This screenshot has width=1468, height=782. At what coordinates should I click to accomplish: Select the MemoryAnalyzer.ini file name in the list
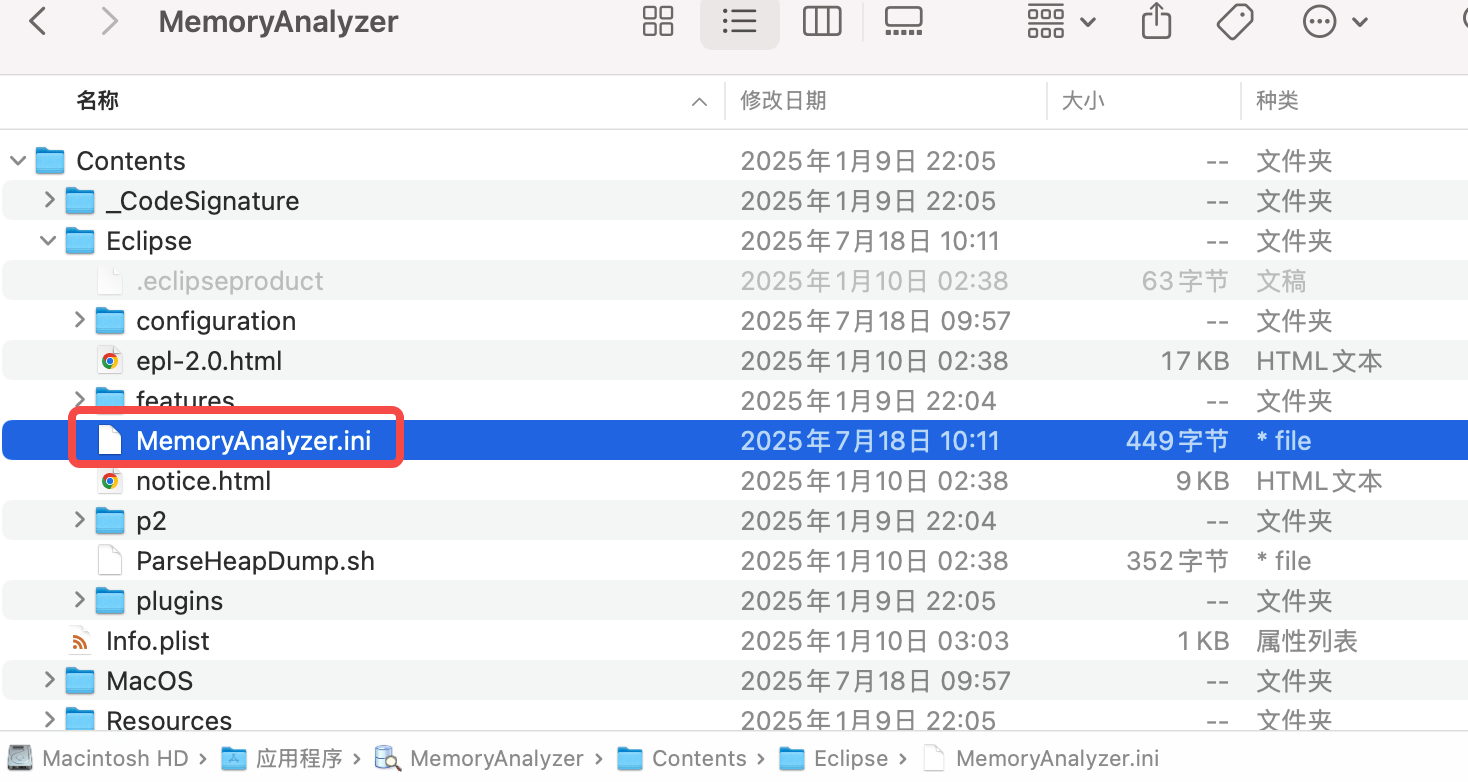tap(254, 441)
